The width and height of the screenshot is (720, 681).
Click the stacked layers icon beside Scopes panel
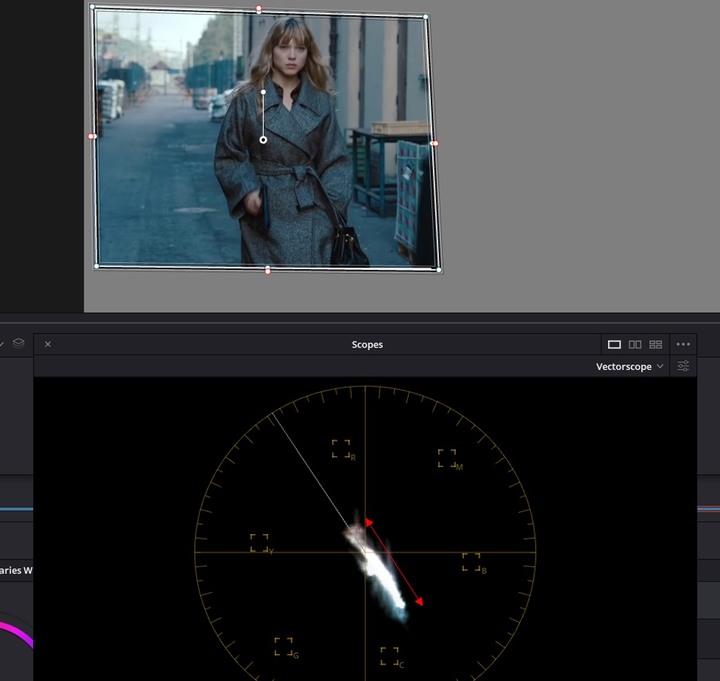18,343
